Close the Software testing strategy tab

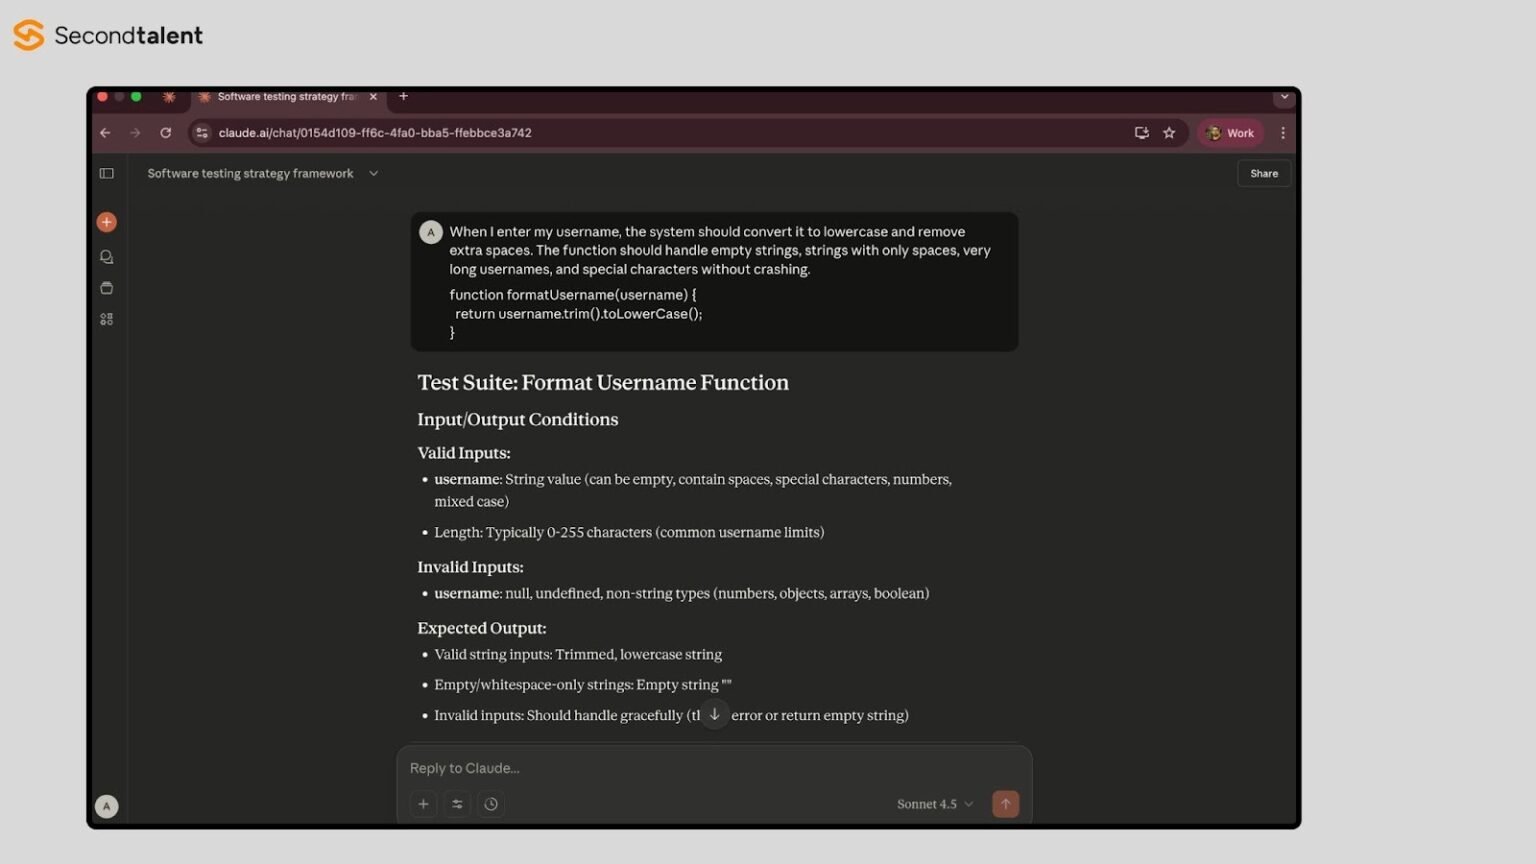tap(373, 97)
